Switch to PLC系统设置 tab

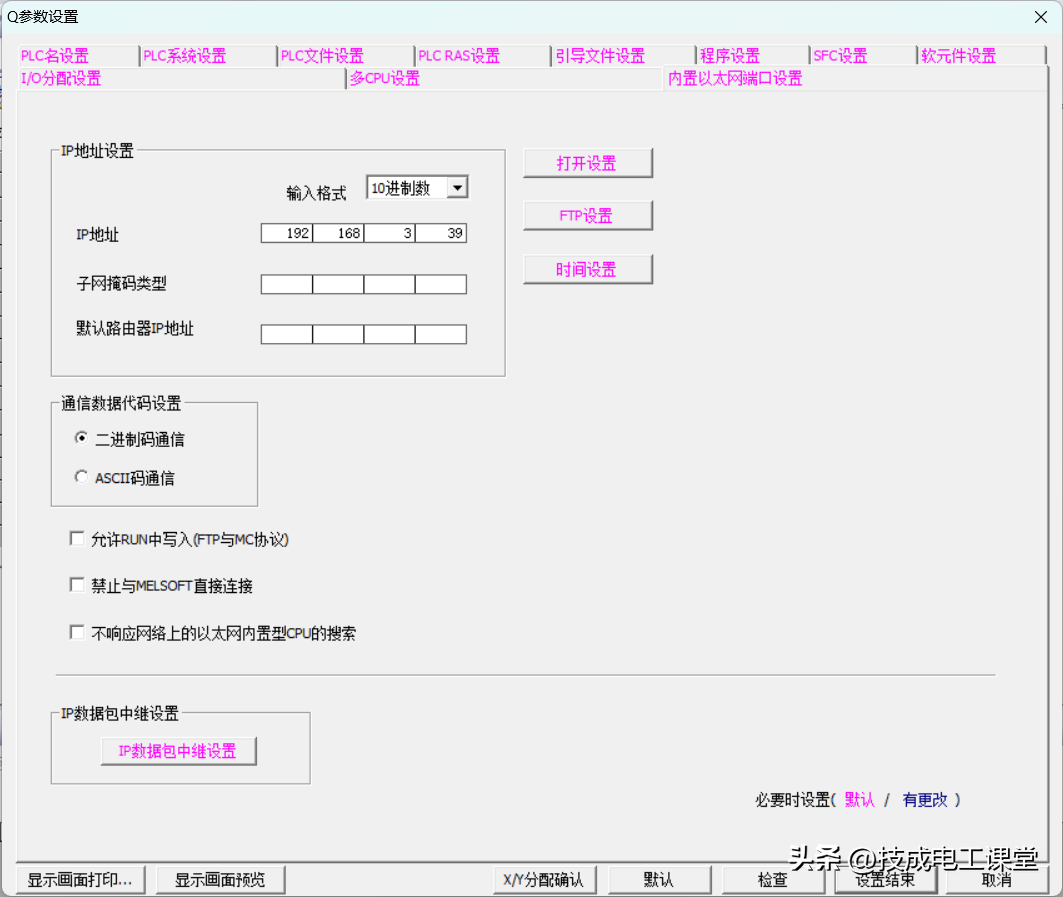pyautogui.click(x=185, y=56)
